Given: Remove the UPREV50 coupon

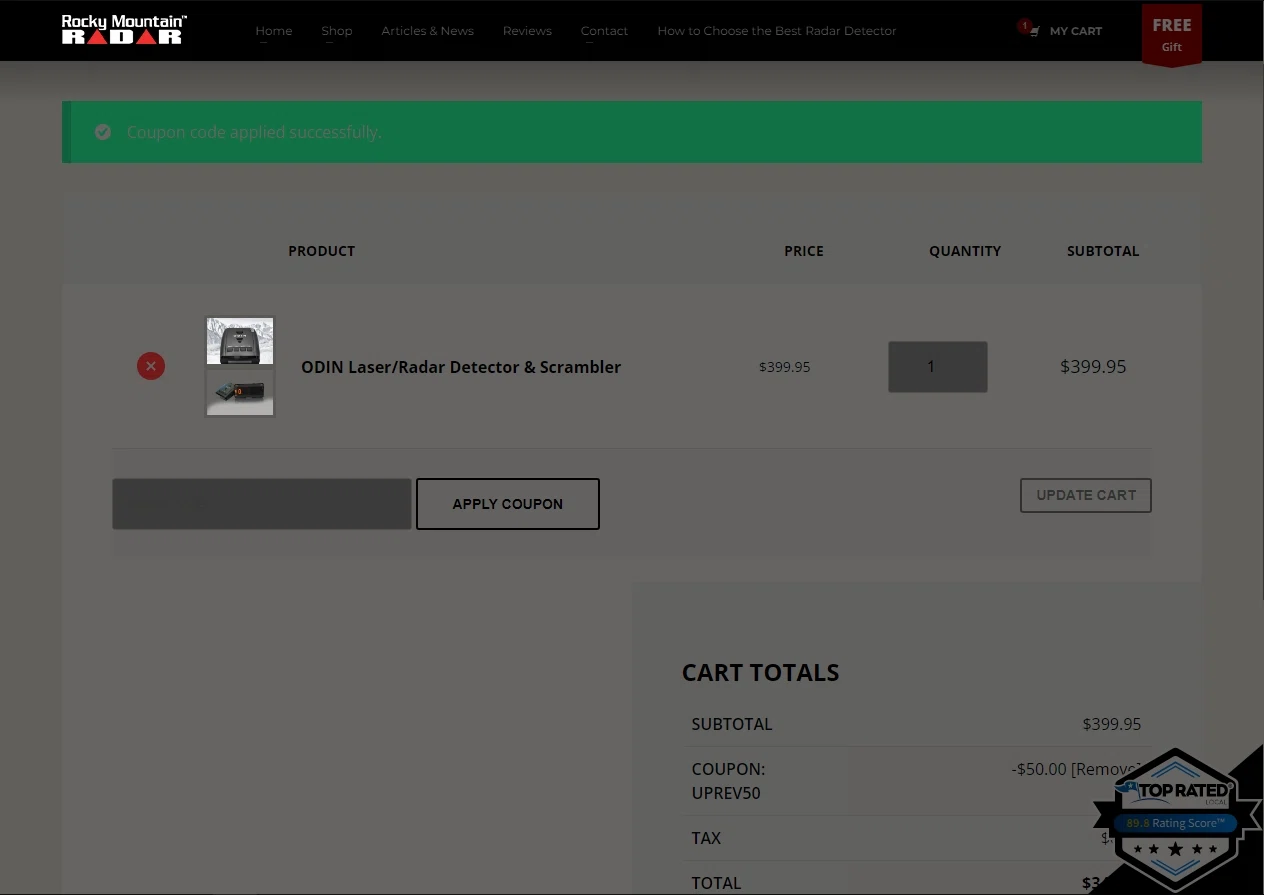Looking at the screenshot, I should point(1106,769).
